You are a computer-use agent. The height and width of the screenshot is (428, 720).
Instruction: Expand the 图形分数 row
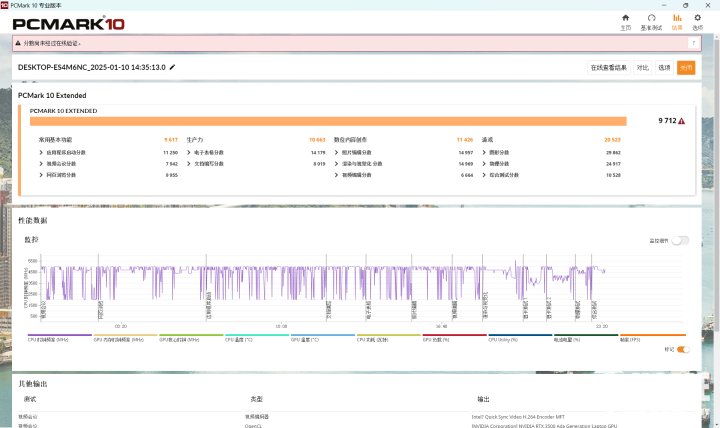484,152
